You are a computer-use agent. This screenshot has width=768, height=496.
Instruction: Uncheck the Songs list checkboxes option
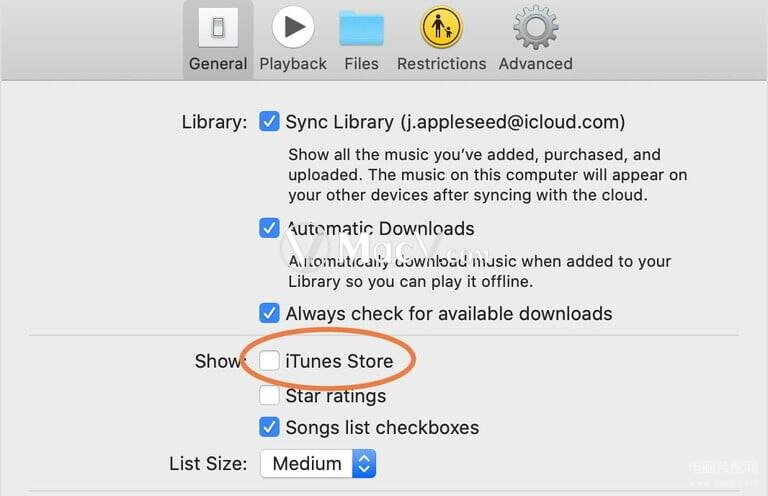tap(269, 427)
